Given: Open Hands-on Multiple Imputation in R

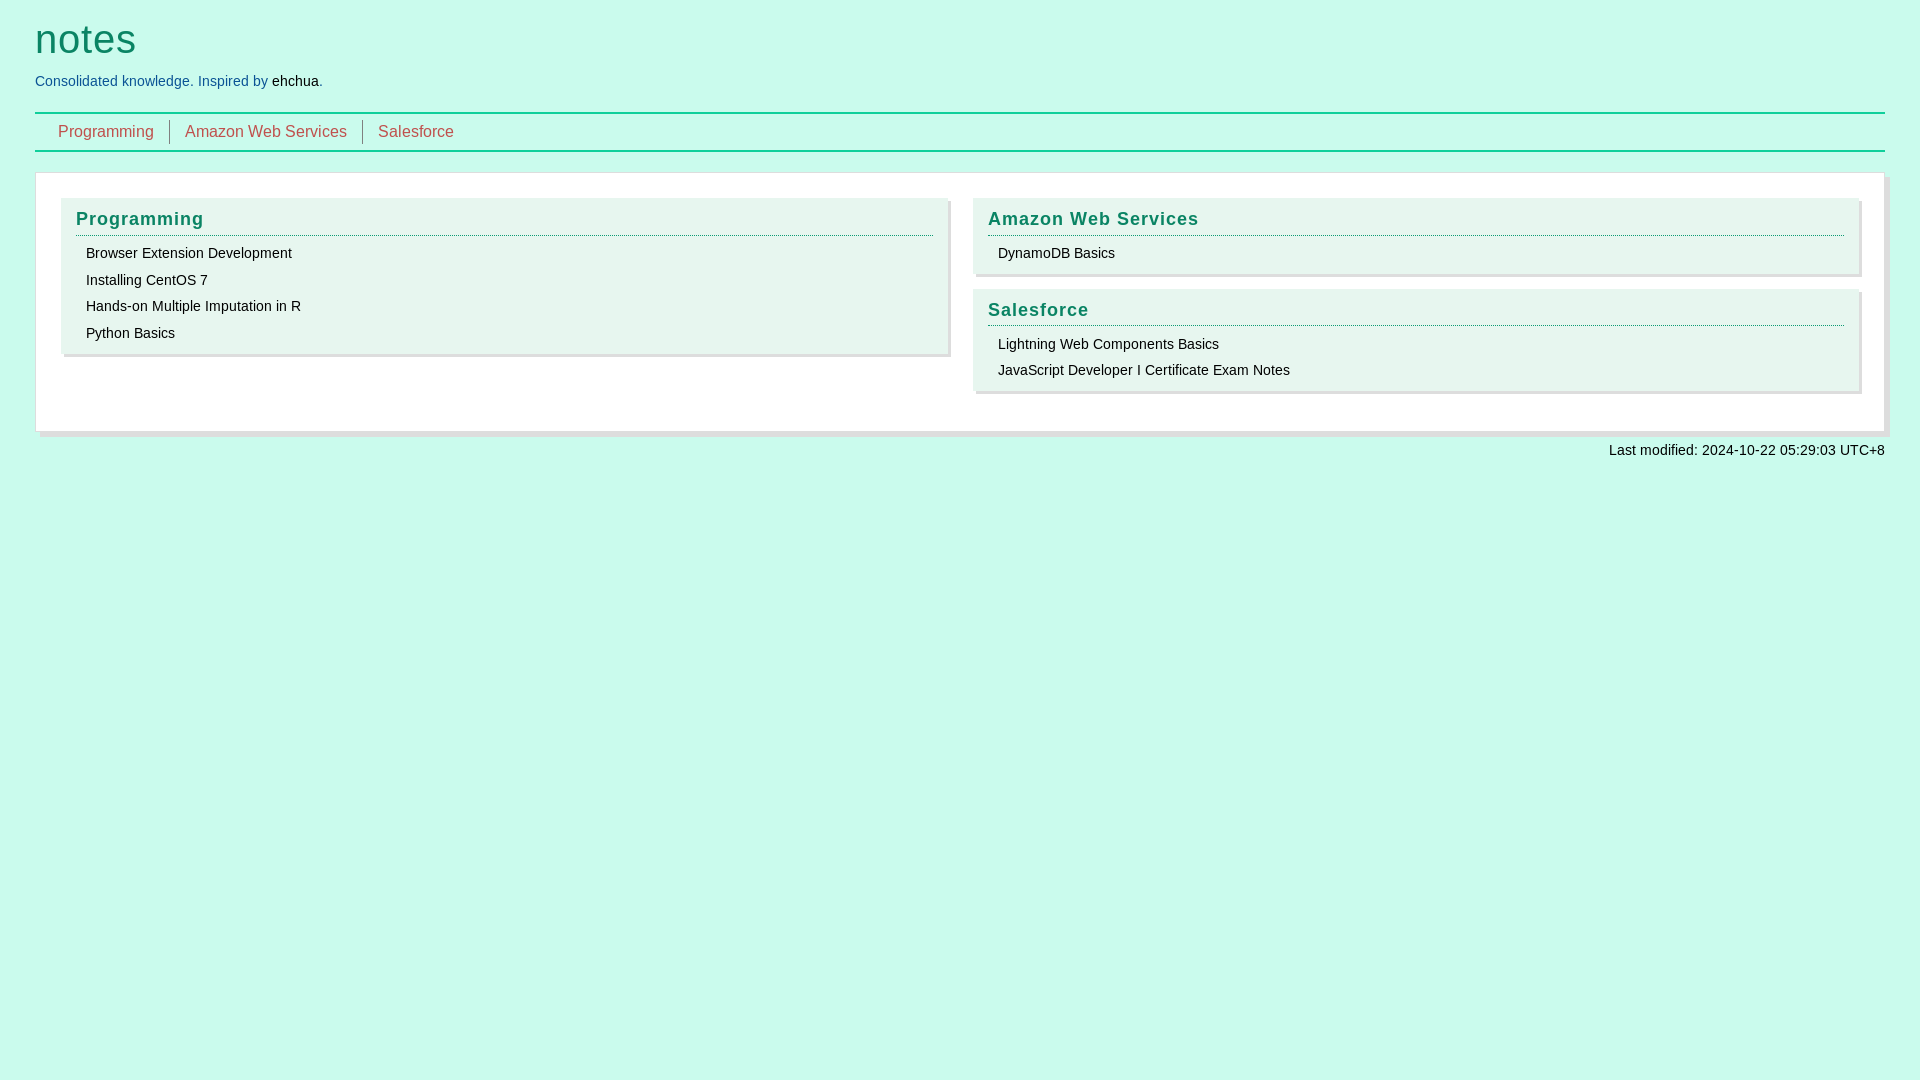Looking at the screenshot, I should tap(193, 306).
